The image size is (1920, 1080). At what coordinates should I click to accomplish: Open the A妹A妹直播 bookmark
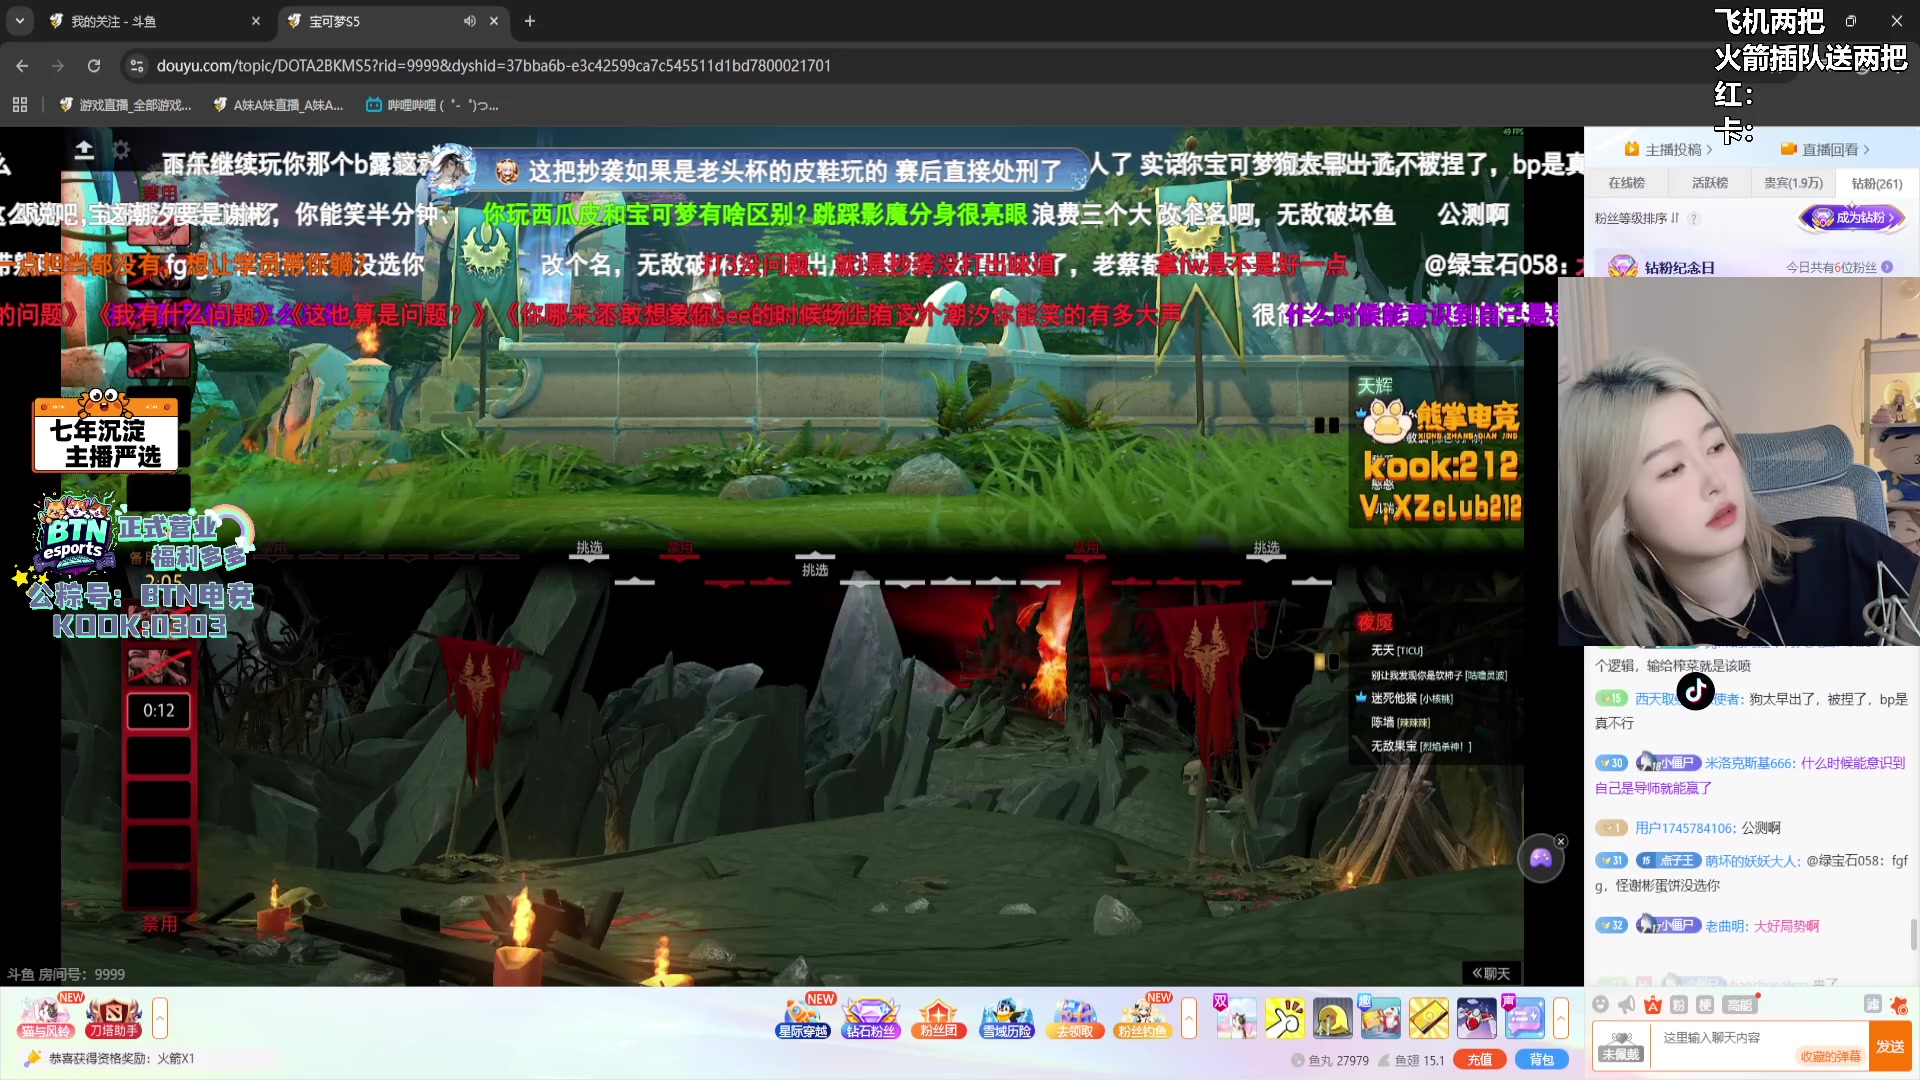(278, 105)
